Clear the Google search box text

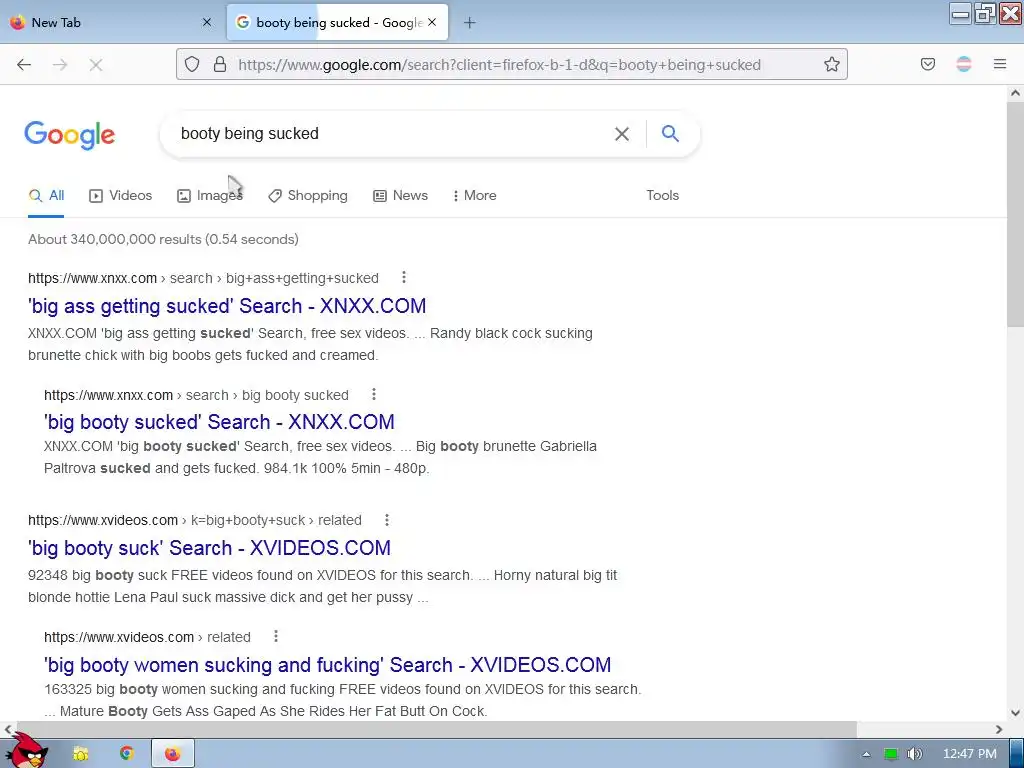pyautogui.click(x=622, y=134)
